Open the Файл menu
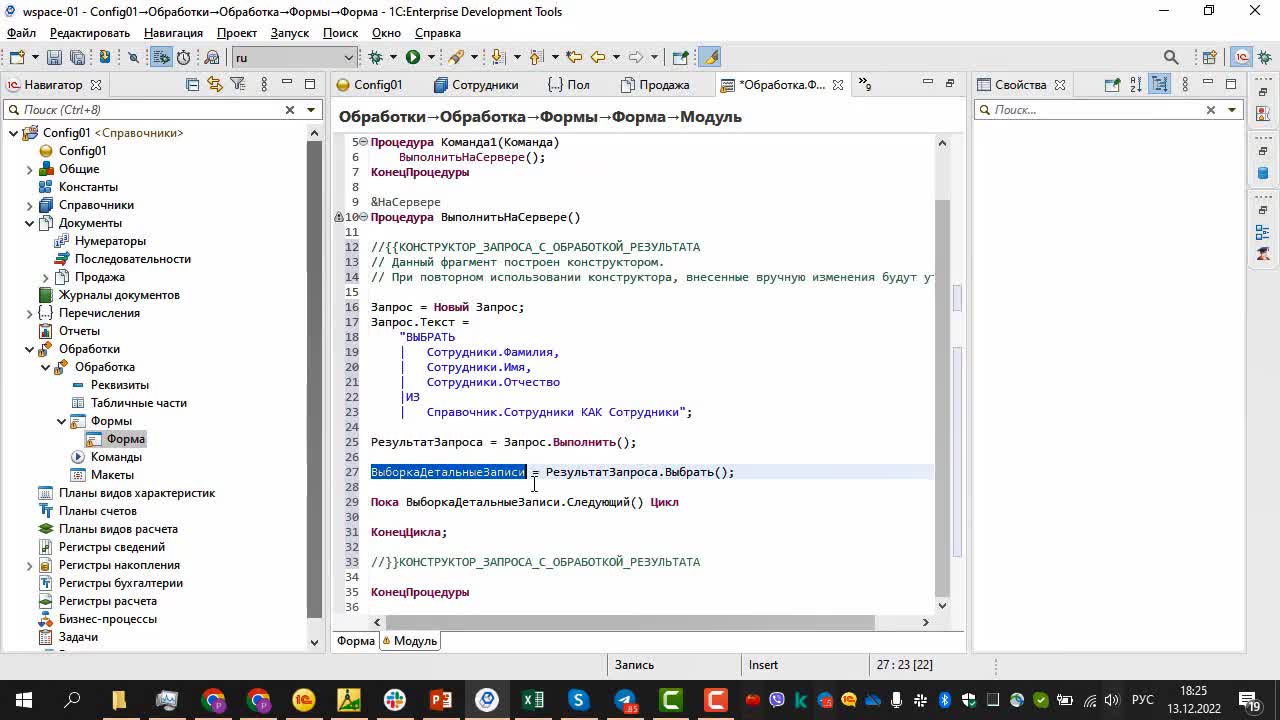Screen dimensions: 1280x720 (21, 33)
